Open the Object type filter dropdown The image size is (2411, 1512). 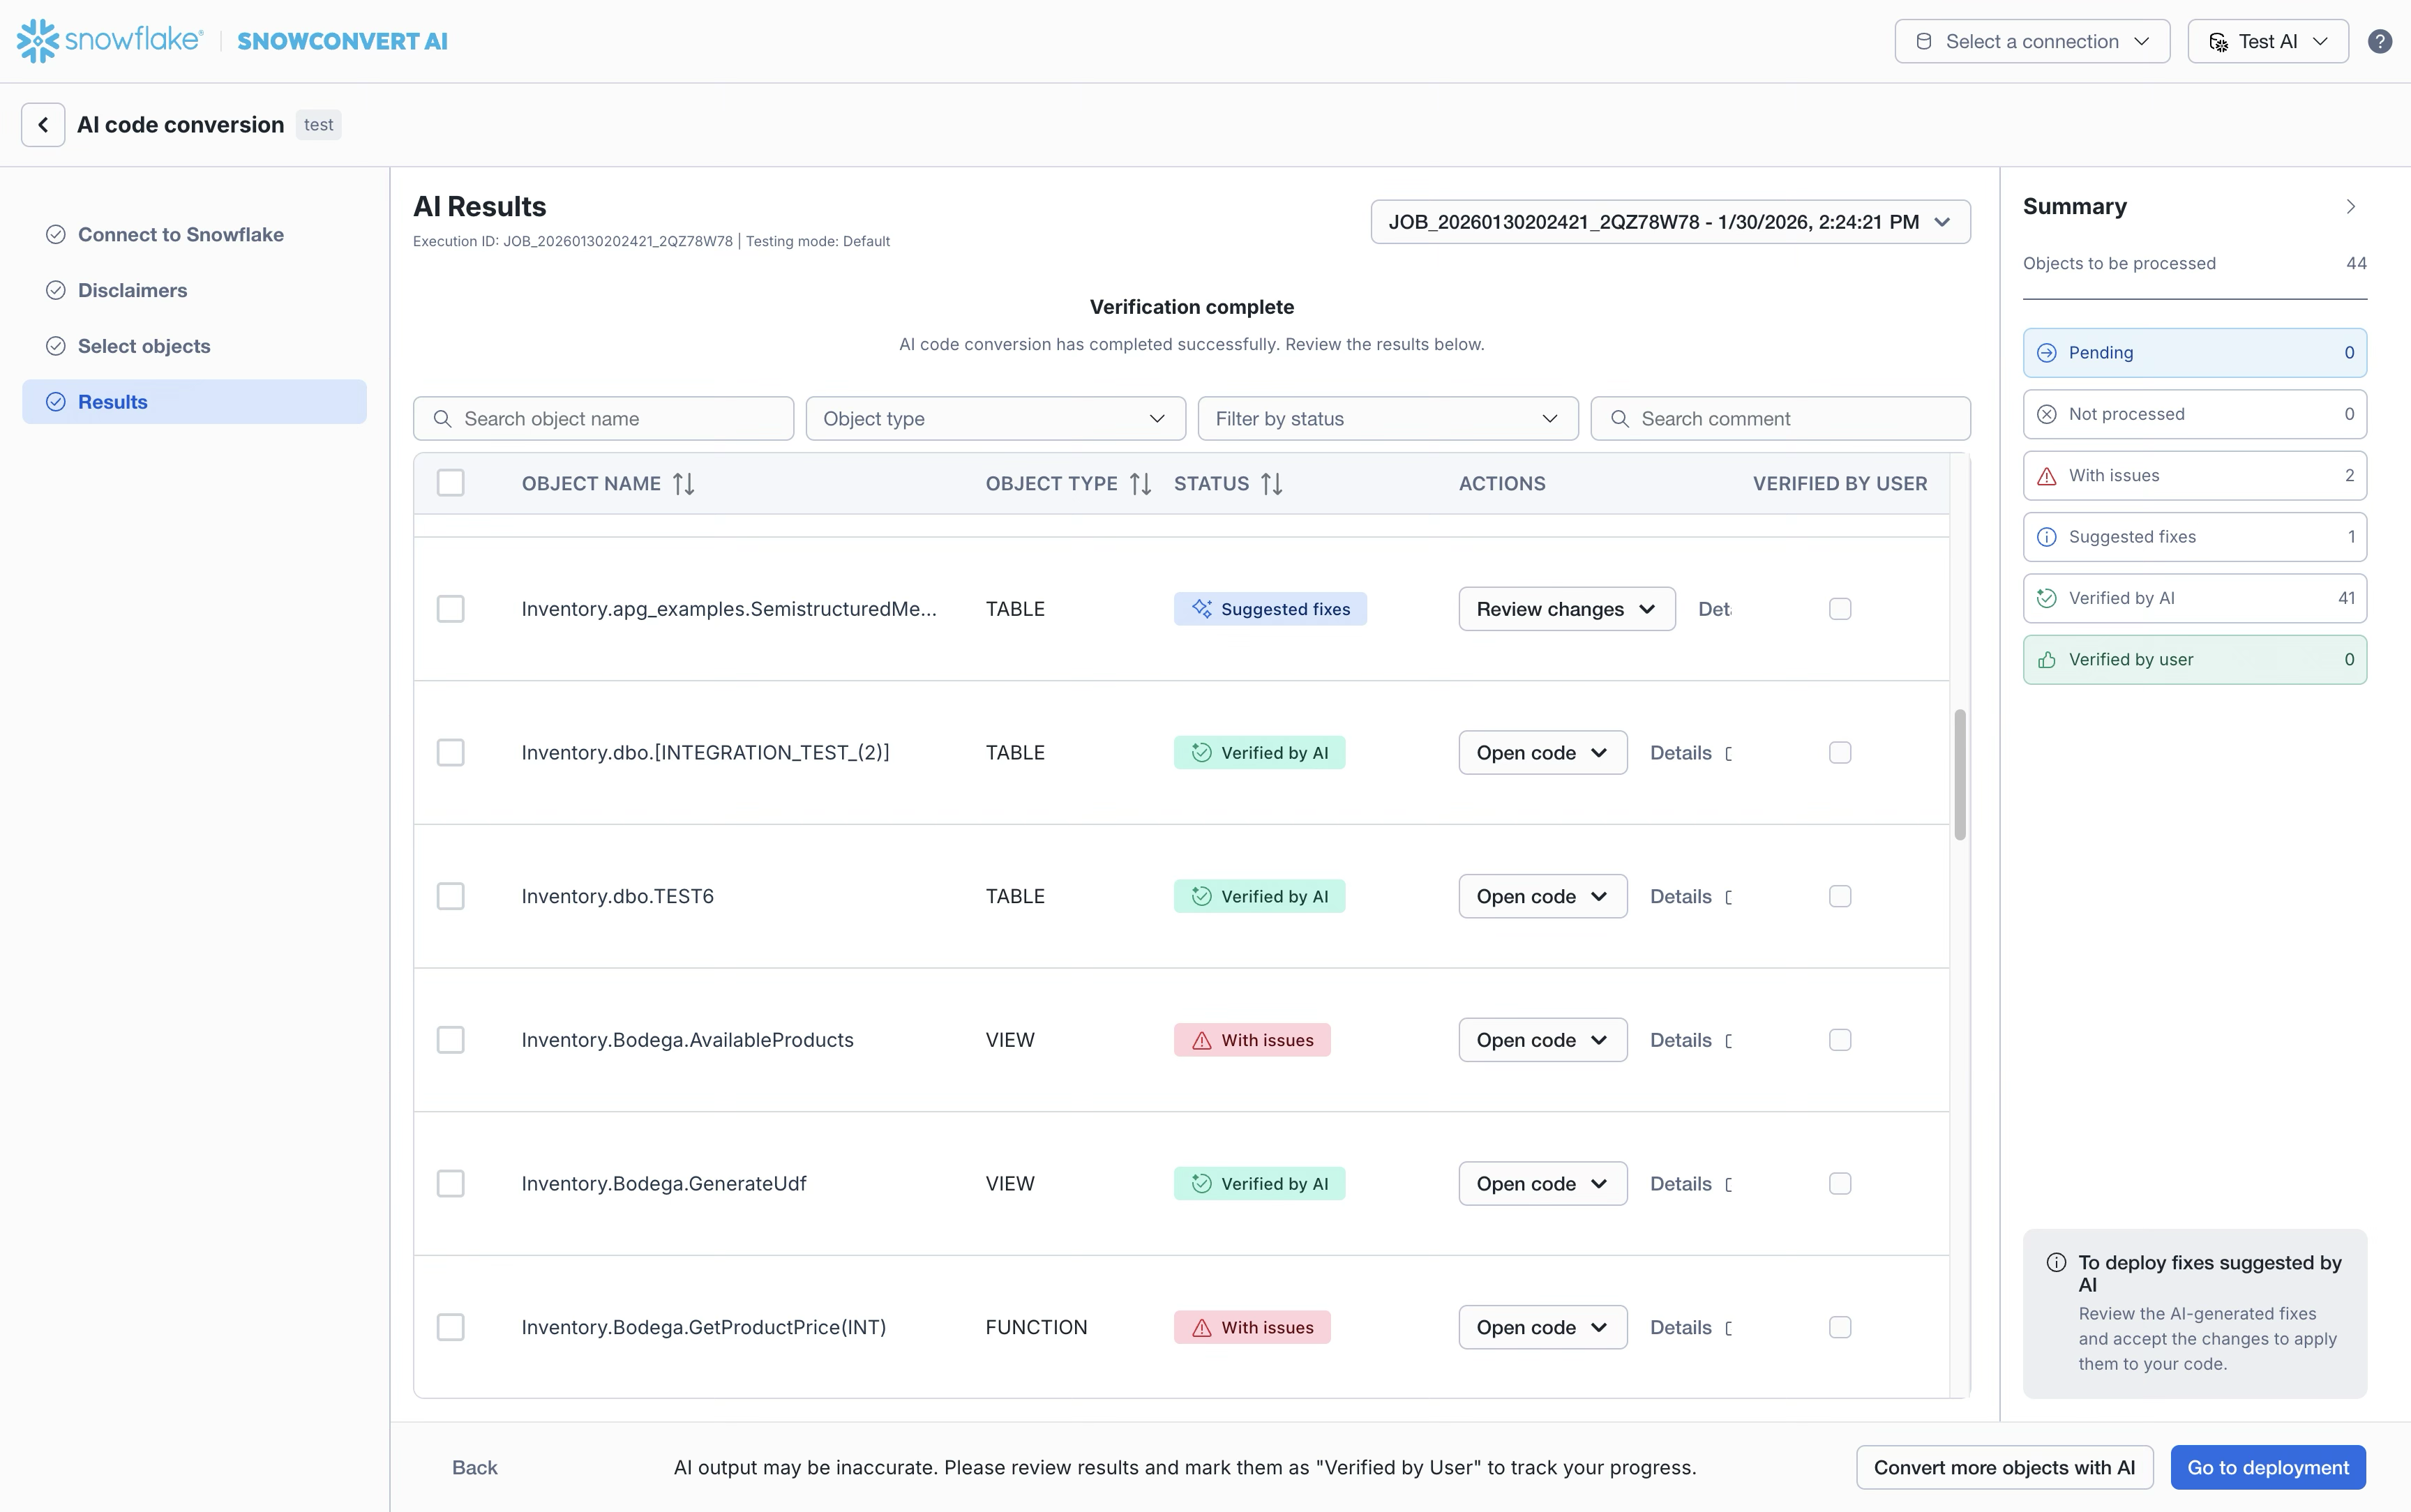pyautogui.click(x=995, y=419)
